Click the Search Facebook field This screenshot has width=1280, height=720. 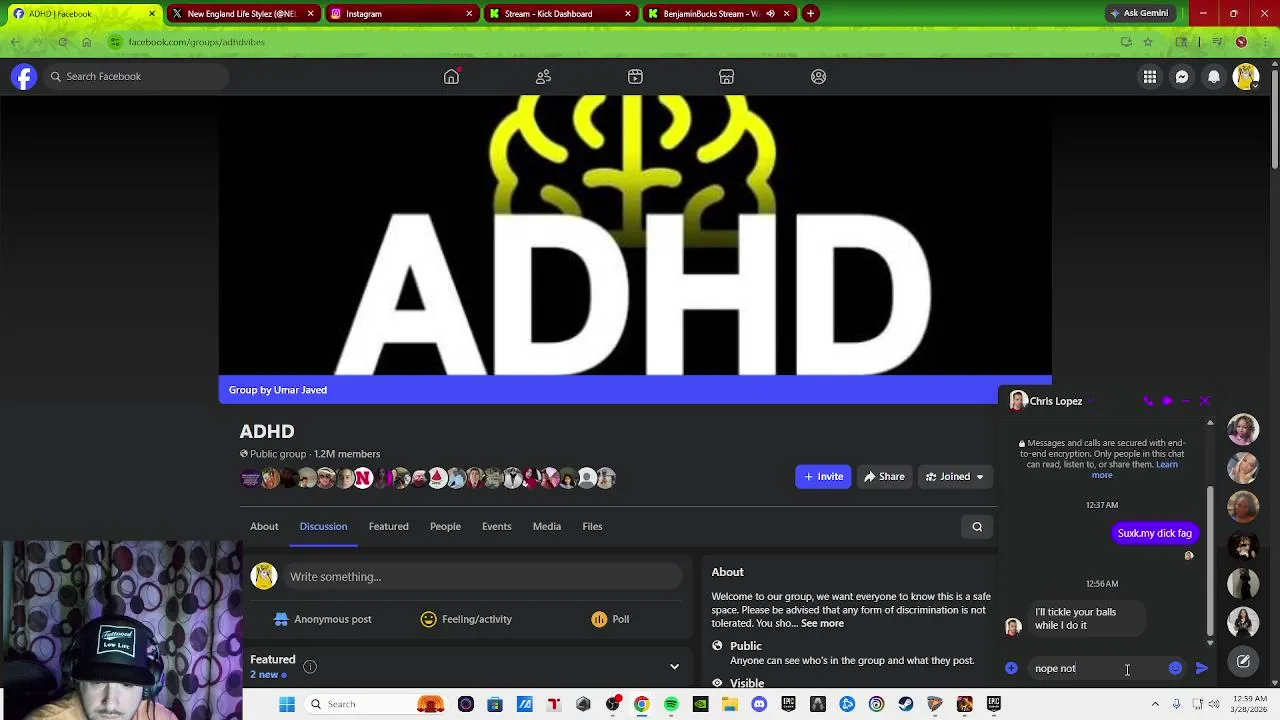coord(135,77)
